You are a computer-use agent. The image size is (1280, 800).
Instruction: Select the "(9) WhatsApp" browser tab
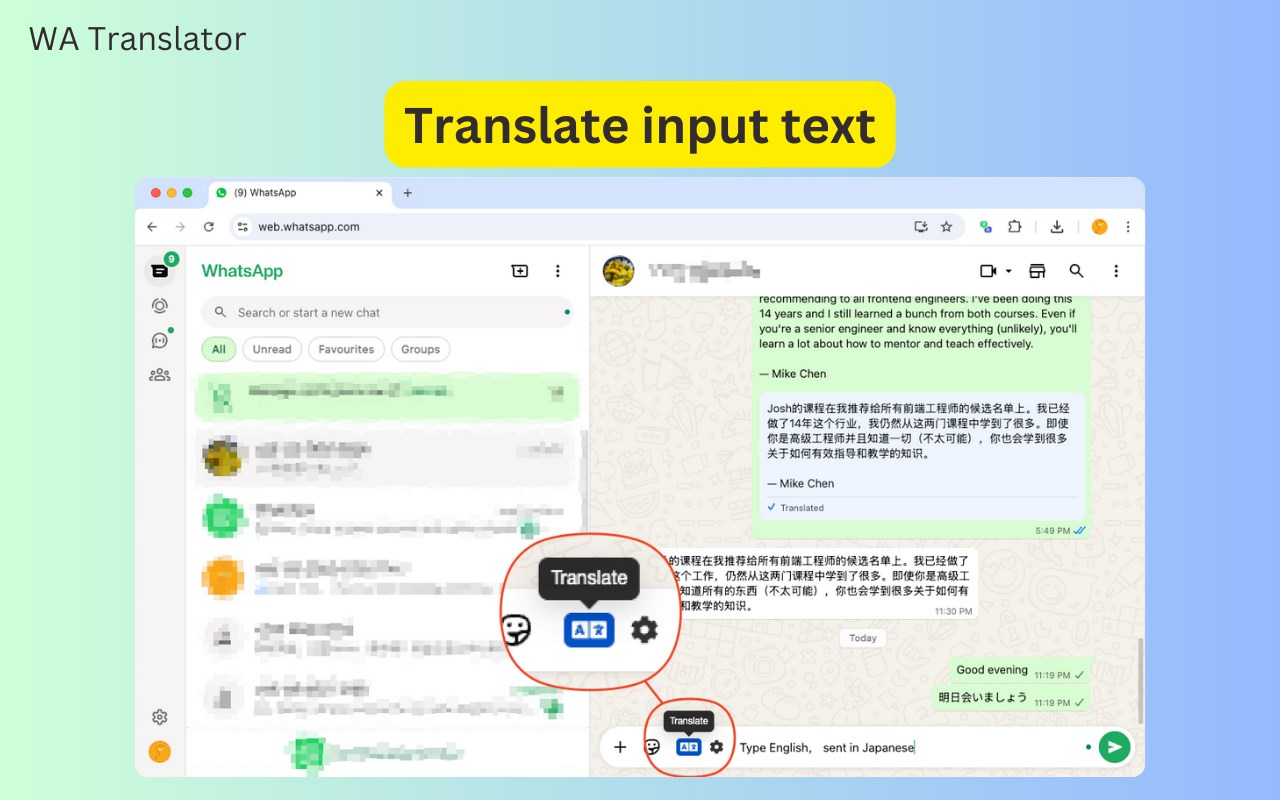pos(300,193)
